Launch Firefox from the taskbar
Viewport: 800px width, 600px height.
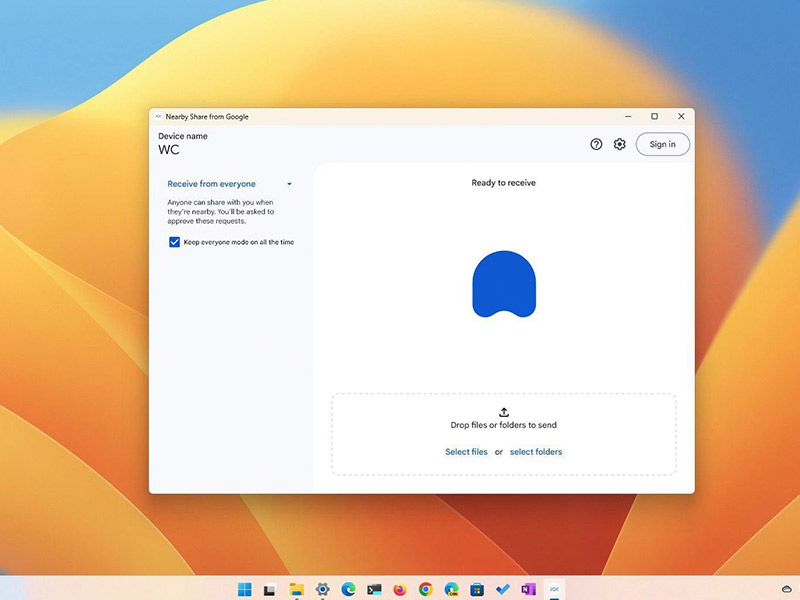(400, 589)
